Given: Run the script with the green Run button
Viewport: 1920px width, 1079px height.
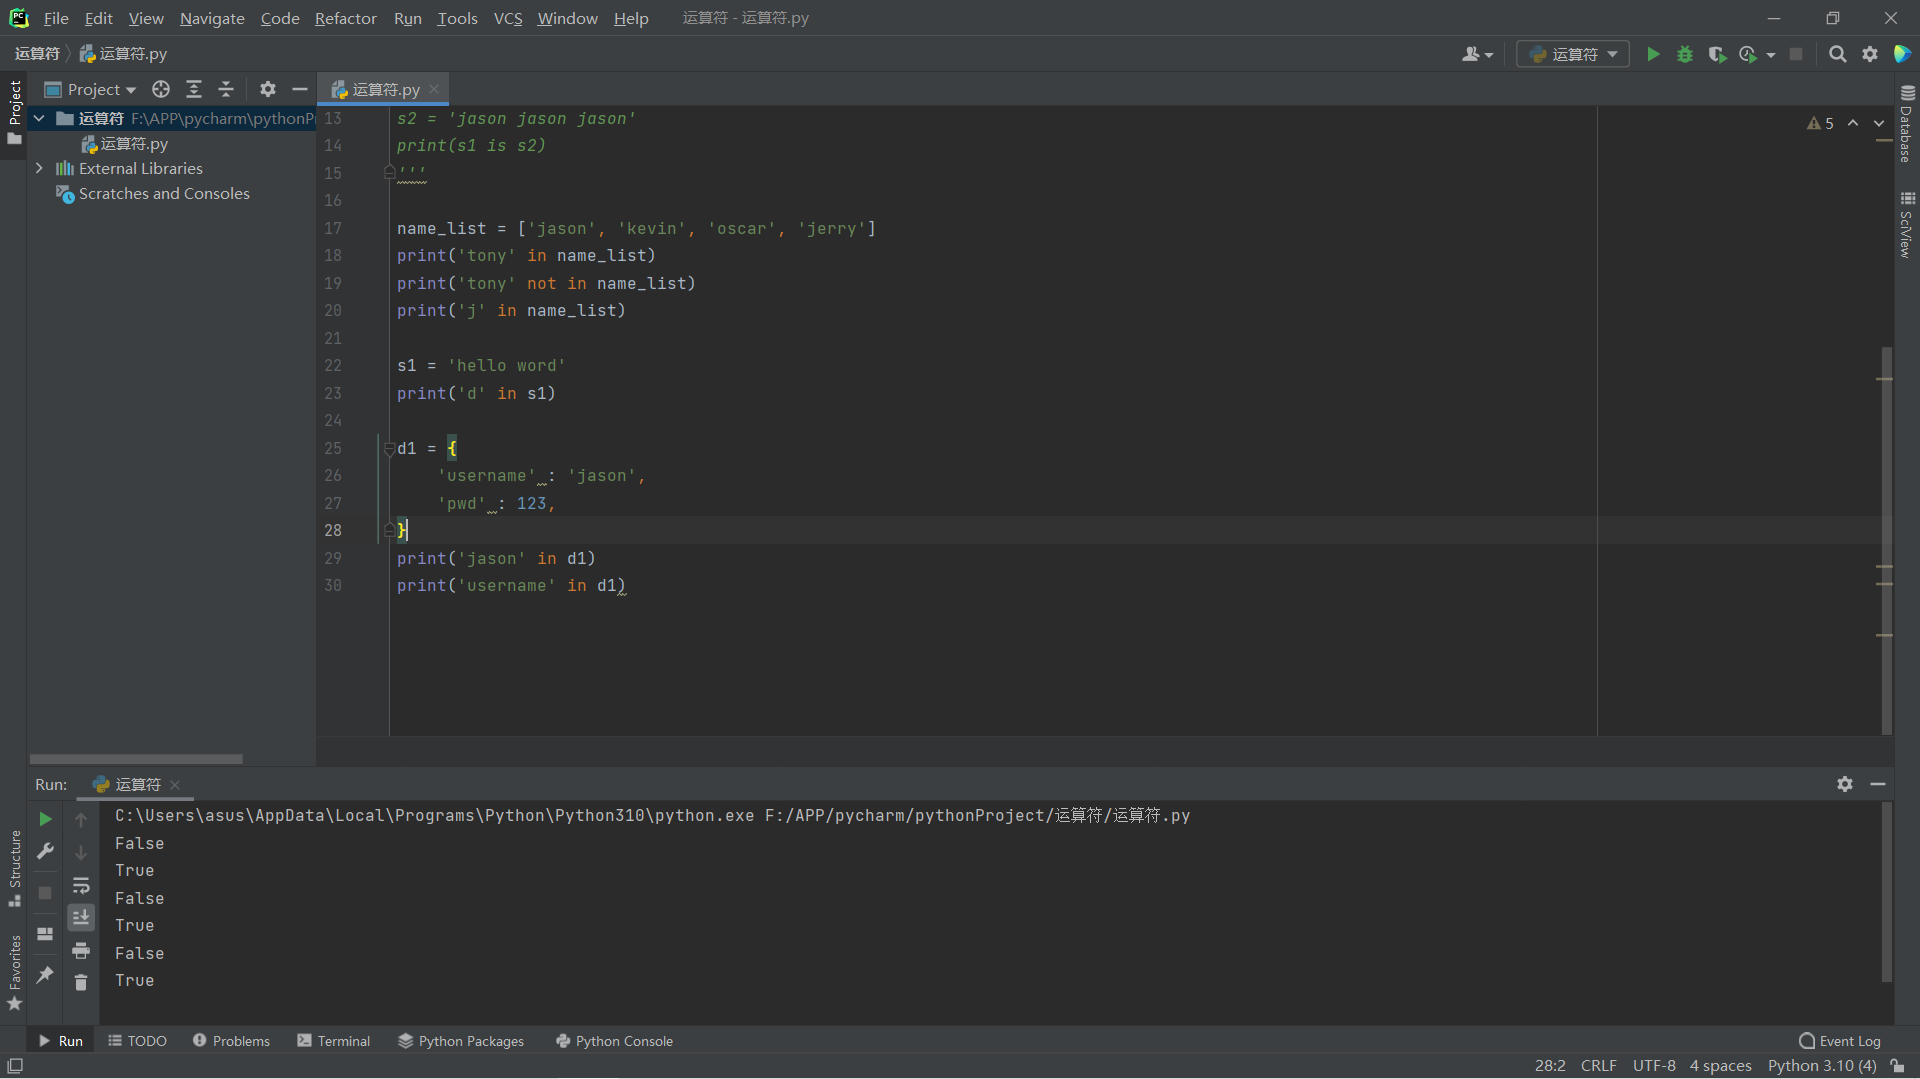Looking at the screenshot, I should (1653, 54).
